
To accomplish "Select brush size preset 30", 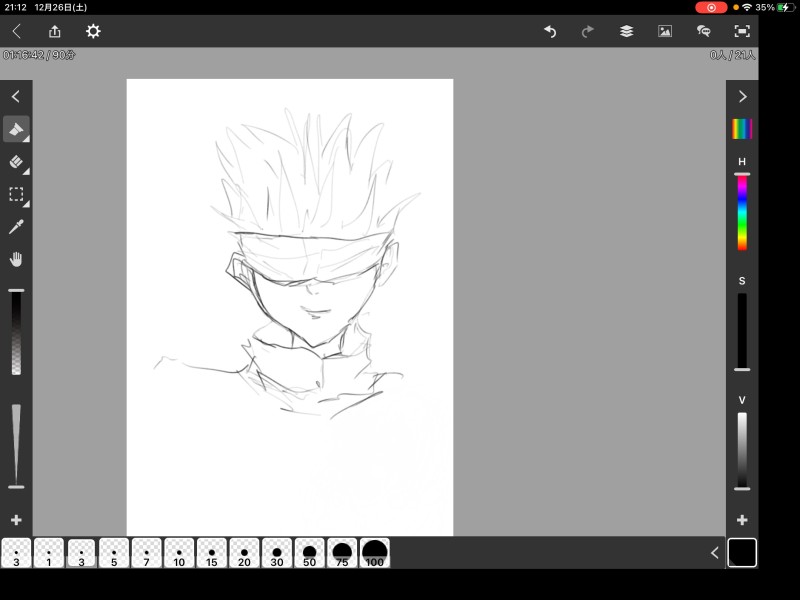I will (277, 553).
